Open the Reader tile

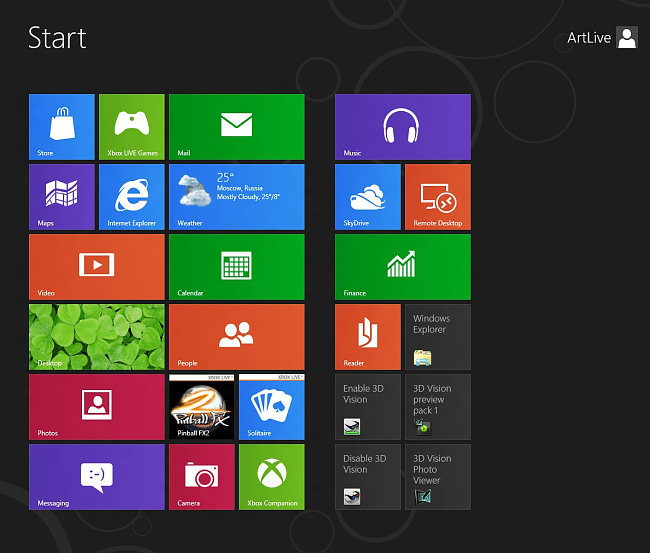(x=368, y=337)
